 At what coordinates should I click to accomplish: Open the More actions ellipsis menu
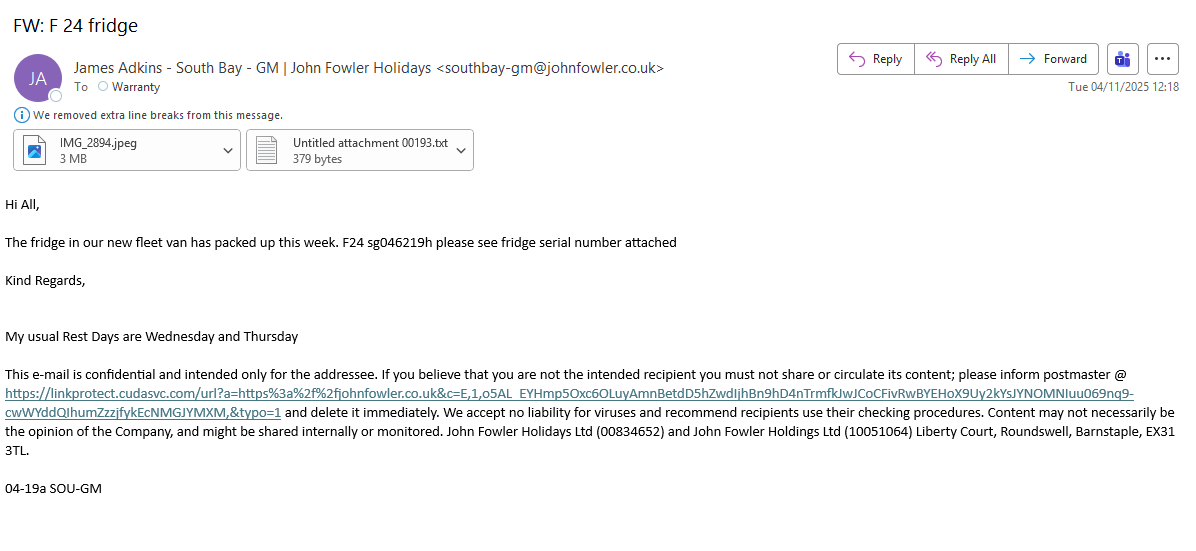tap(1162, 59)
